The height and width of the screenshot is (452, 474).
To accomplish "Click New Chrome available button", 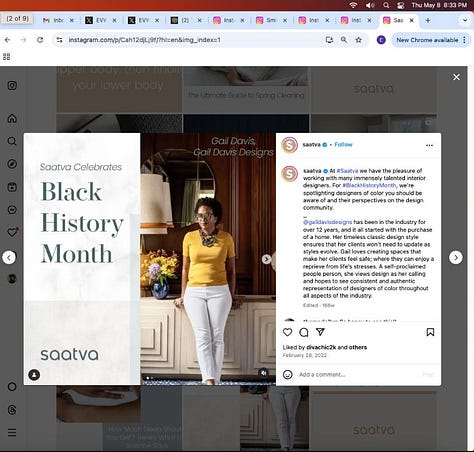I will point(431,40).
